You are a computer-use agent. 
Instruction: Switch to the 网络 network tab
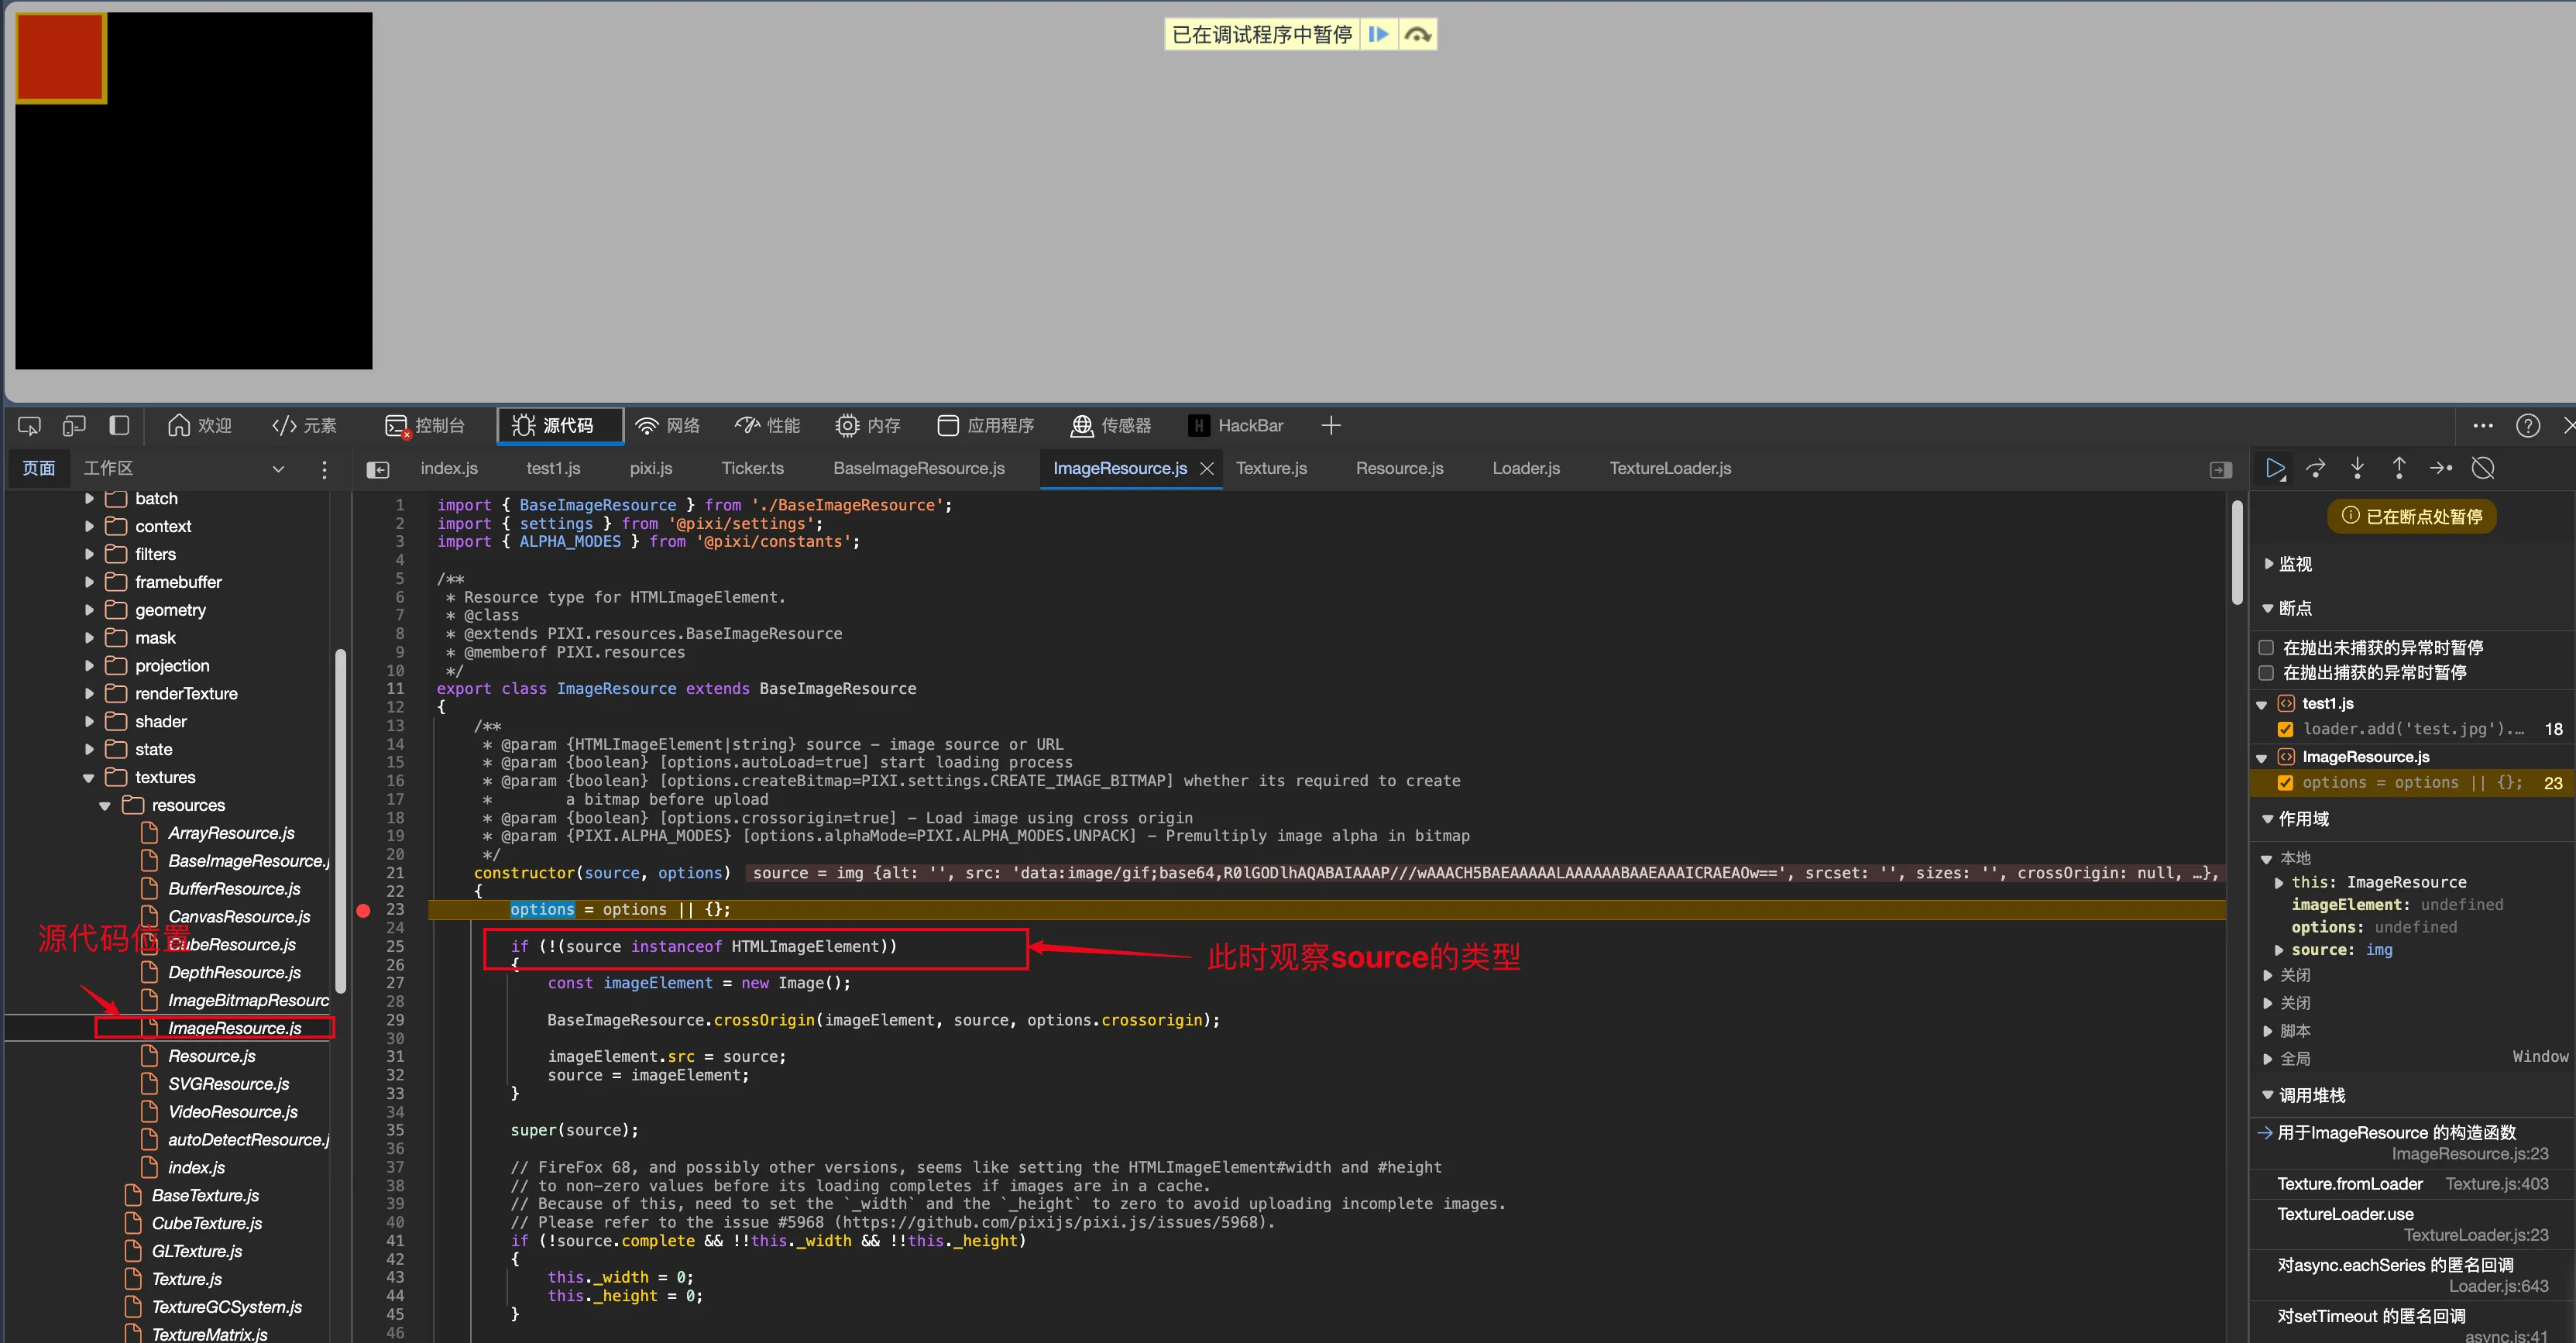667,426
